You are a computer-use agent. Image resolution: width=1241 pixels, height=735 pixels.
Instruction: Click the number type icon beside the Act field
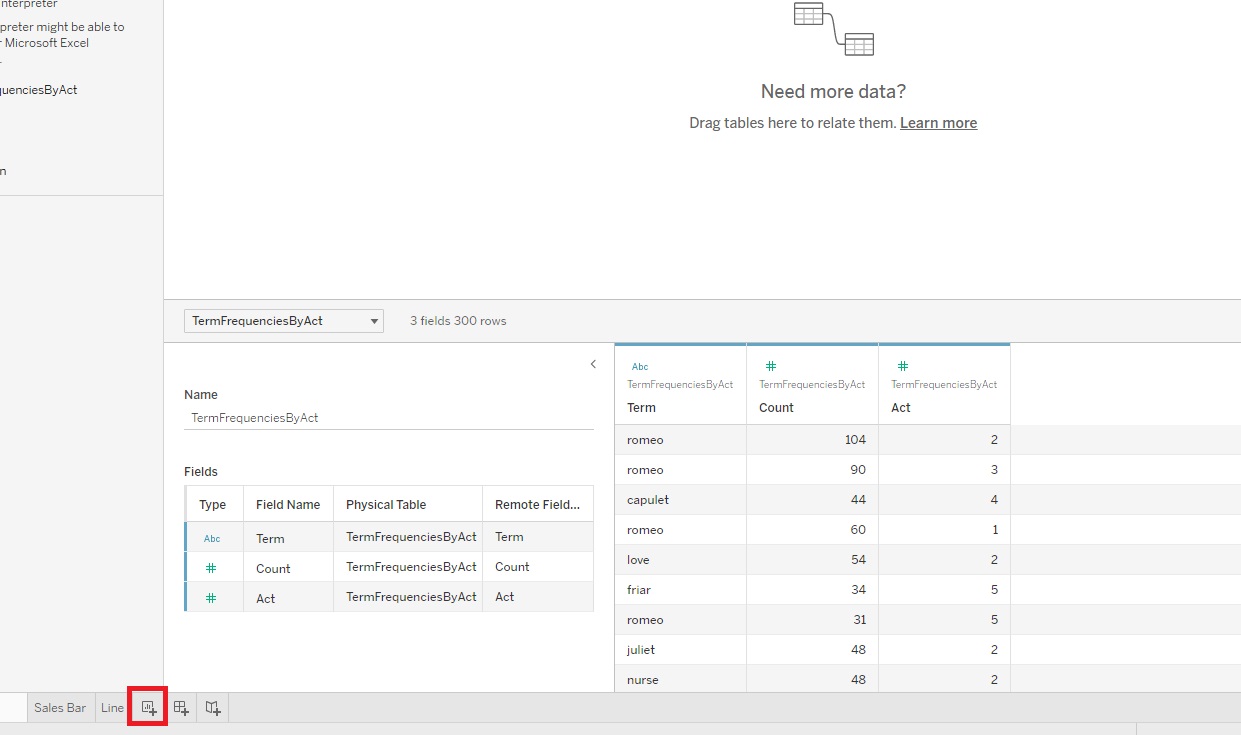(213, 598)
